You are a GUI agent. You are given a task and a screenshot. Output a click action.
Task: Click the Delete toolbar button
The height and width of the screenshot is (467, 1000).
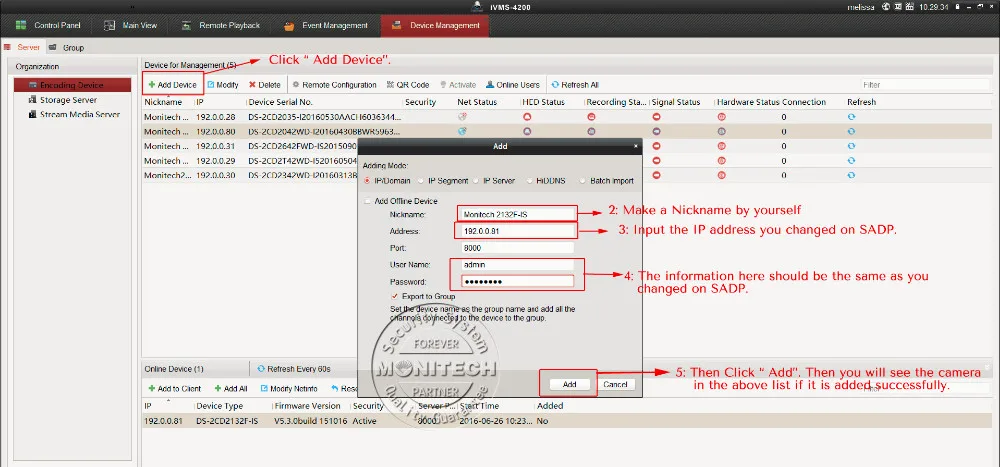tap(265, 85)
